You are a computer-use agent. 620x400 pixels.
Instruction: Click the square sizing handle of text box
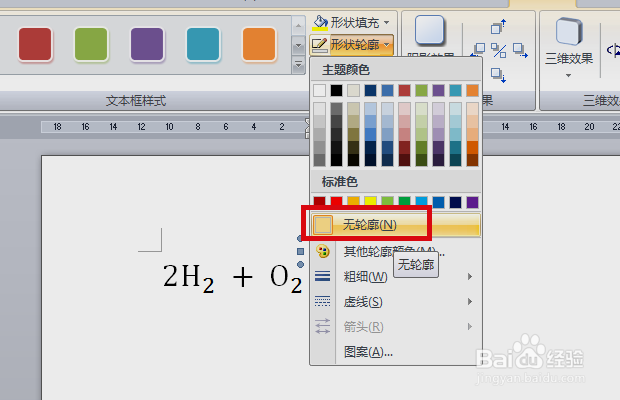(301, 251)
